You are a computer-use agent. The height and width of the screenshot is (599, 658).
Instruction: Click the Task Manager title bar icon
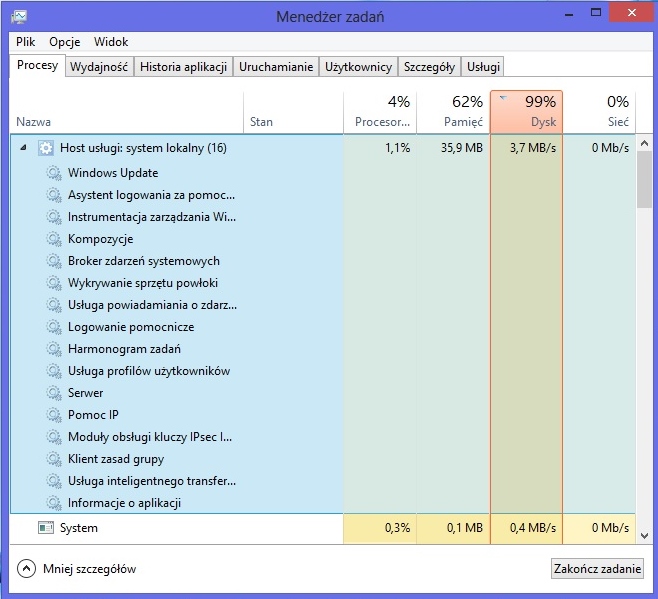(19, 16)
